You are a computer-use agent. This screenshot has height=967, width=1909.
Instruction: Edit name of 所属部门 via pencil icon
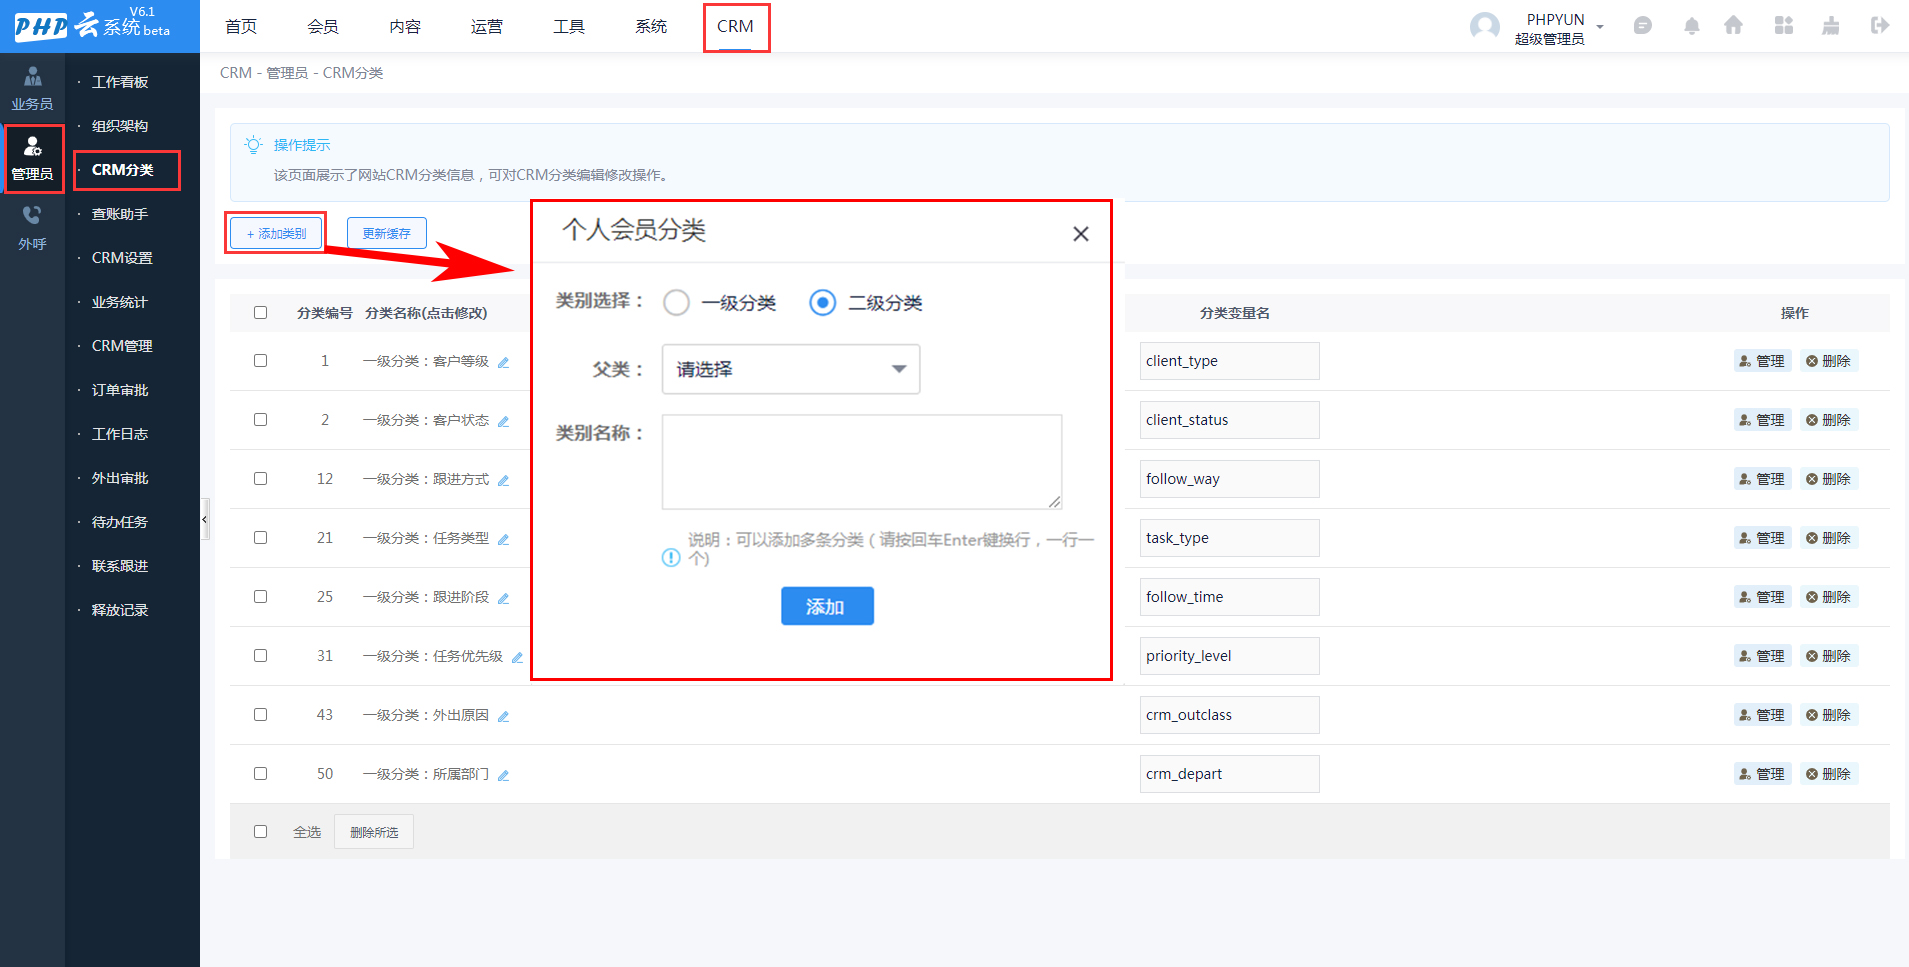click(503, 775)
